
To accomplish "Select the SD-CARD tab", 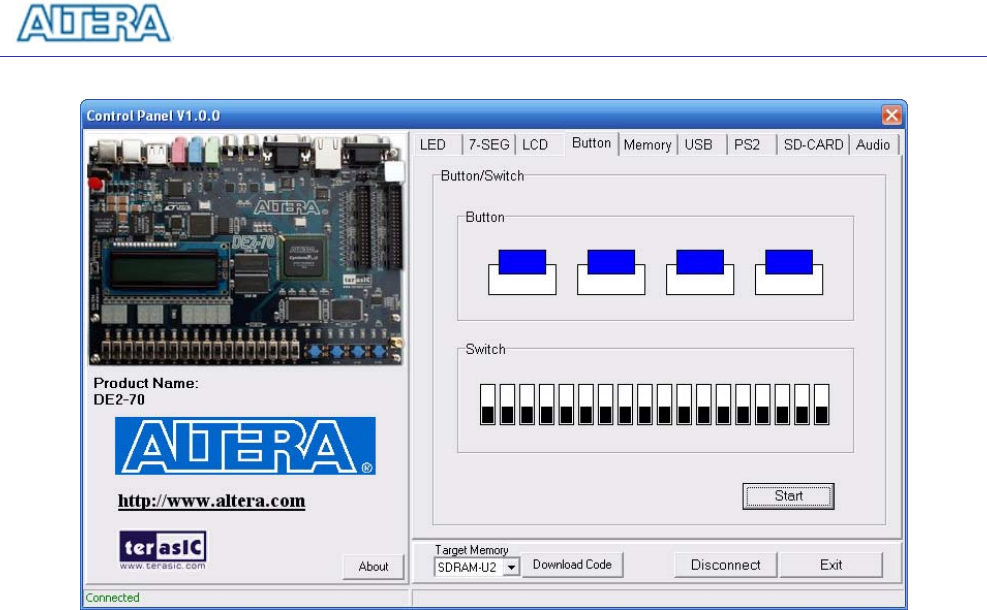I will click(x=813, y=145).
